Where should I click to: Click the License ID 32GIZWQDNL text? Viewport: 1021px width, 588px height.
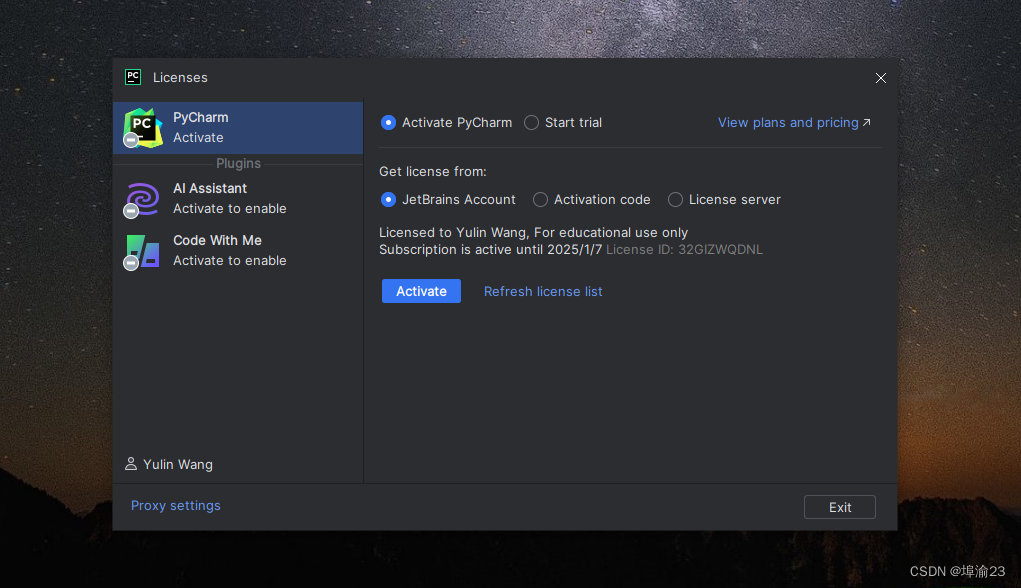[x=684, y=249]
